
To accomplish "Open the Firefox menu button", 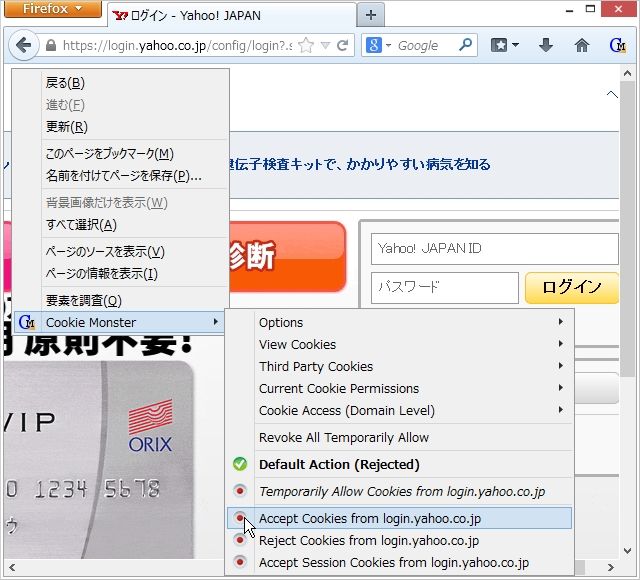I will [x=53, y=9].
